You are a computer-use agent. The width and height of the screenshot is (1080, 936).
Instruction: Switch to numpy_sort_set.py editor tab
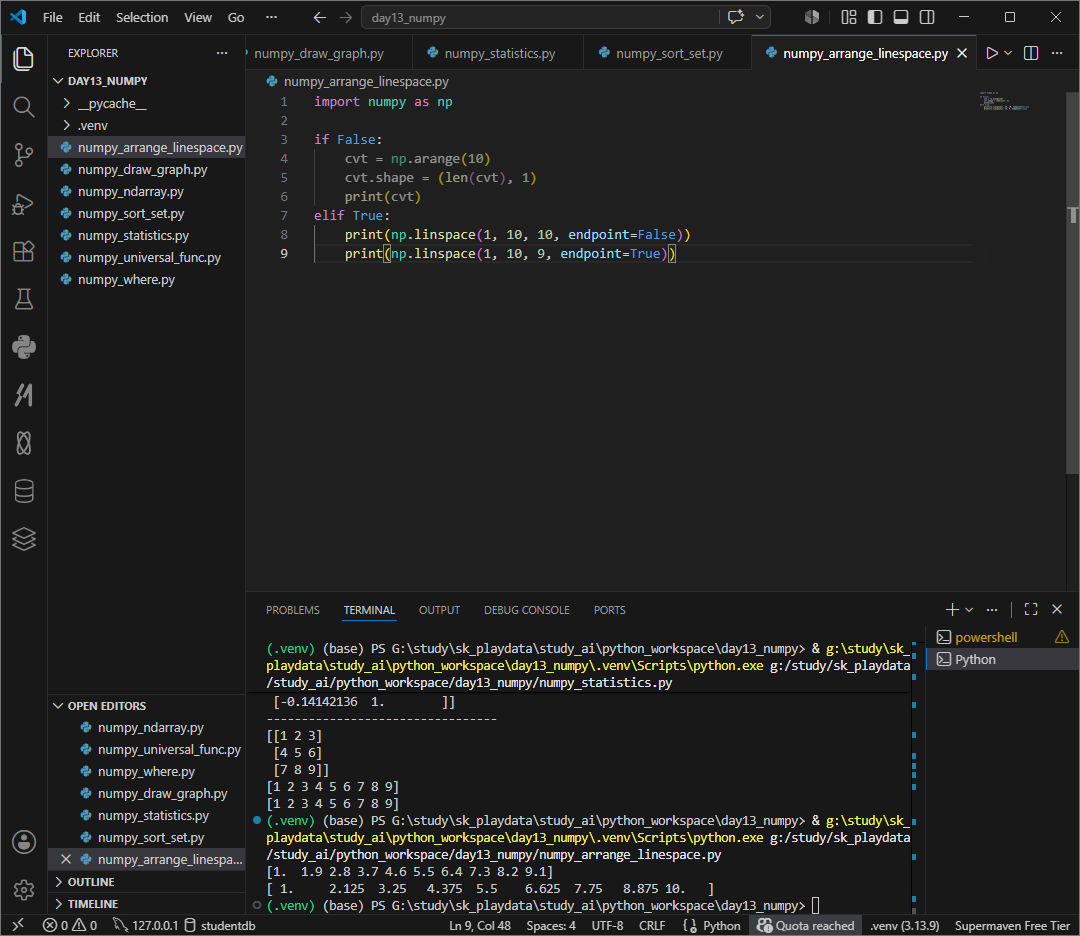coord(667,53)
